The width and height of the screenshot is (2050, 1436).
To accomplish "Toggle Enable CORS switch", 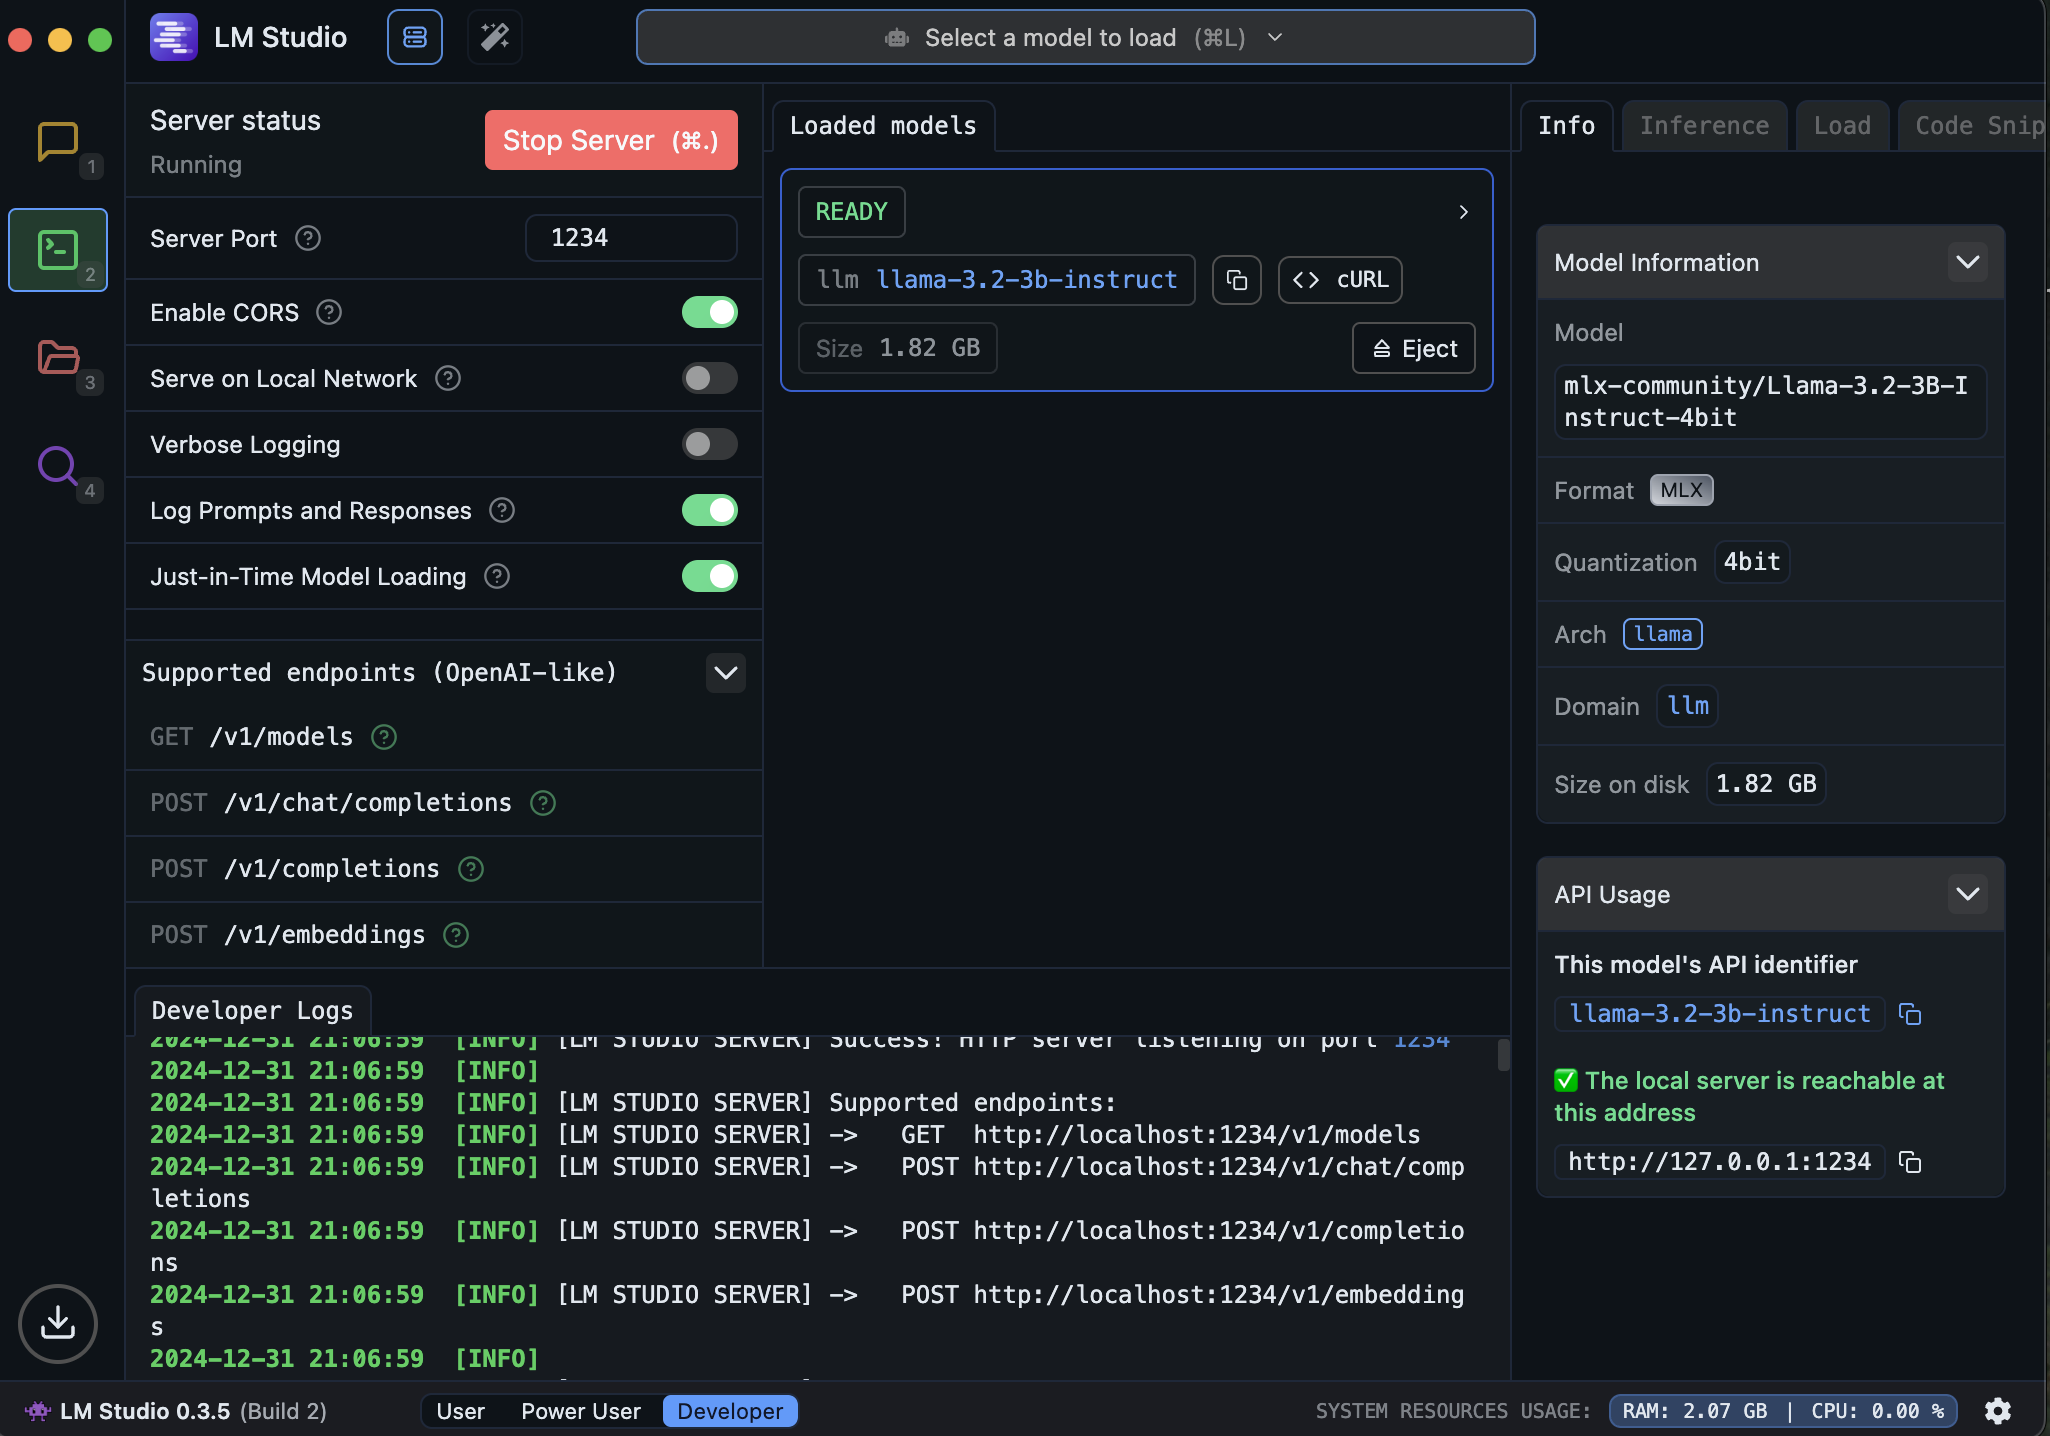I will pyautogui.click(x=710, y=312).
